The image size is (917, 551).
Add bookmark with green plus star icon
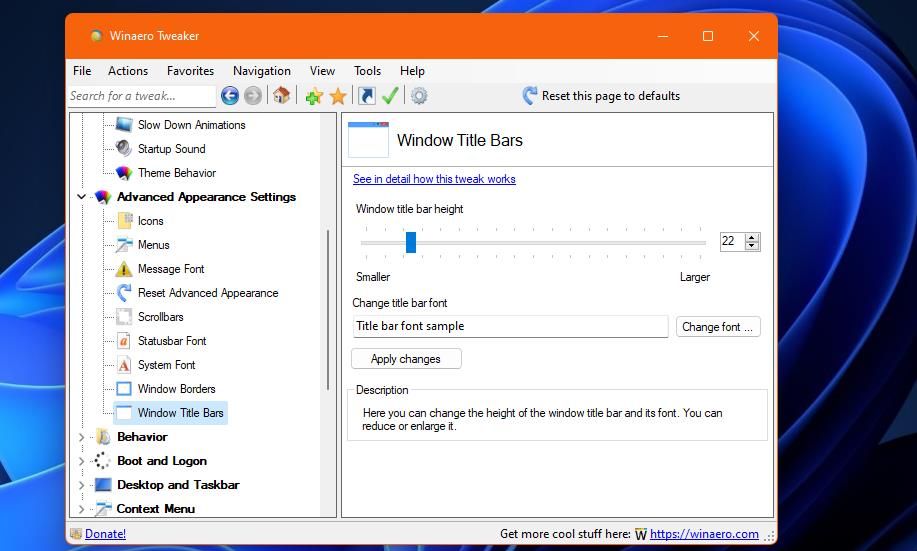point(314,96)
